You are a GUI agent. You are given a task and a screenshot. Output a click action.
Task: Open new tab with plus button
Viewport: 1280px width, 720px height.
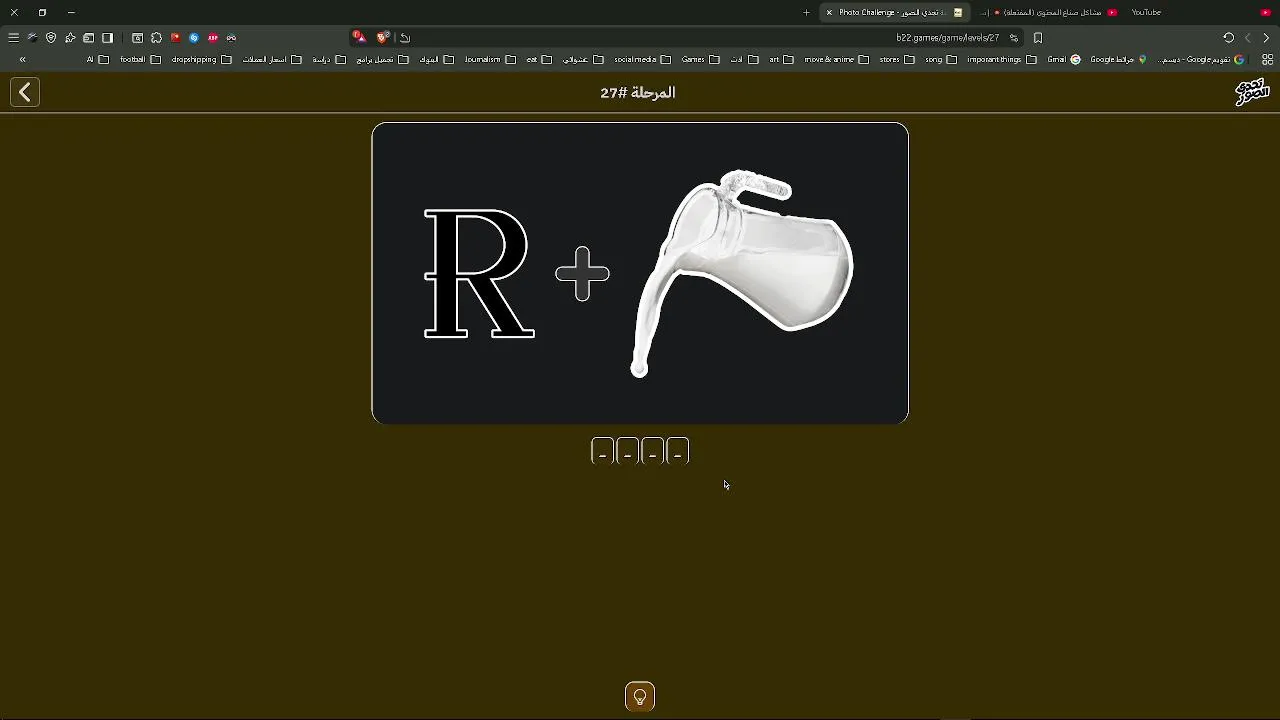coord(806,12)
